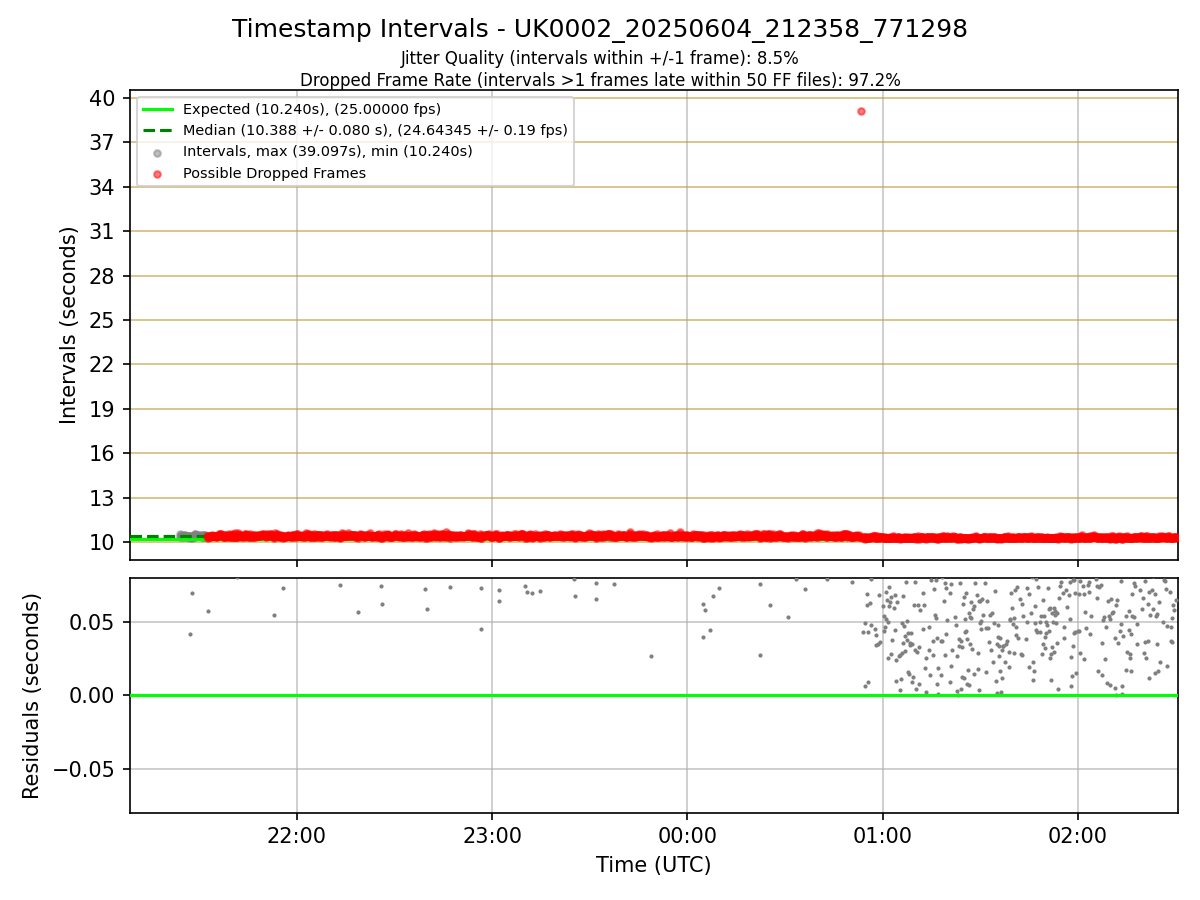Click the dashed dark green line swatch in the legend

point(158,130)
